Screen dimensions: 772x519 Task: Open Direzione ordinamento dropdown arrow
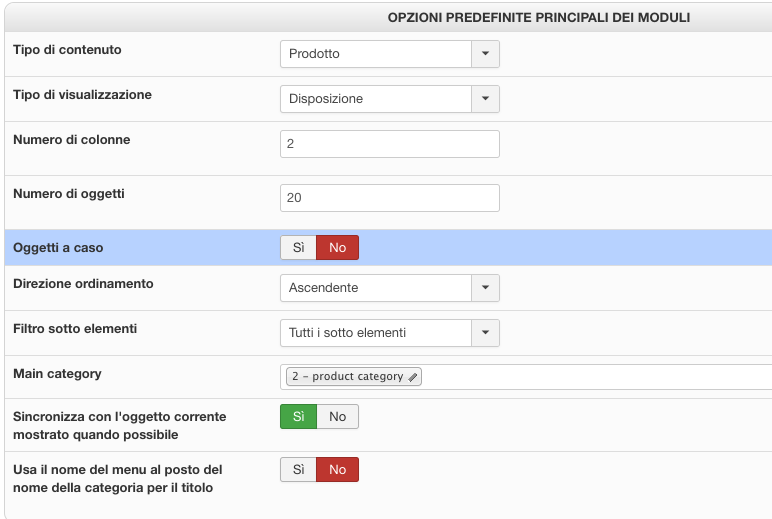point(485,288)
